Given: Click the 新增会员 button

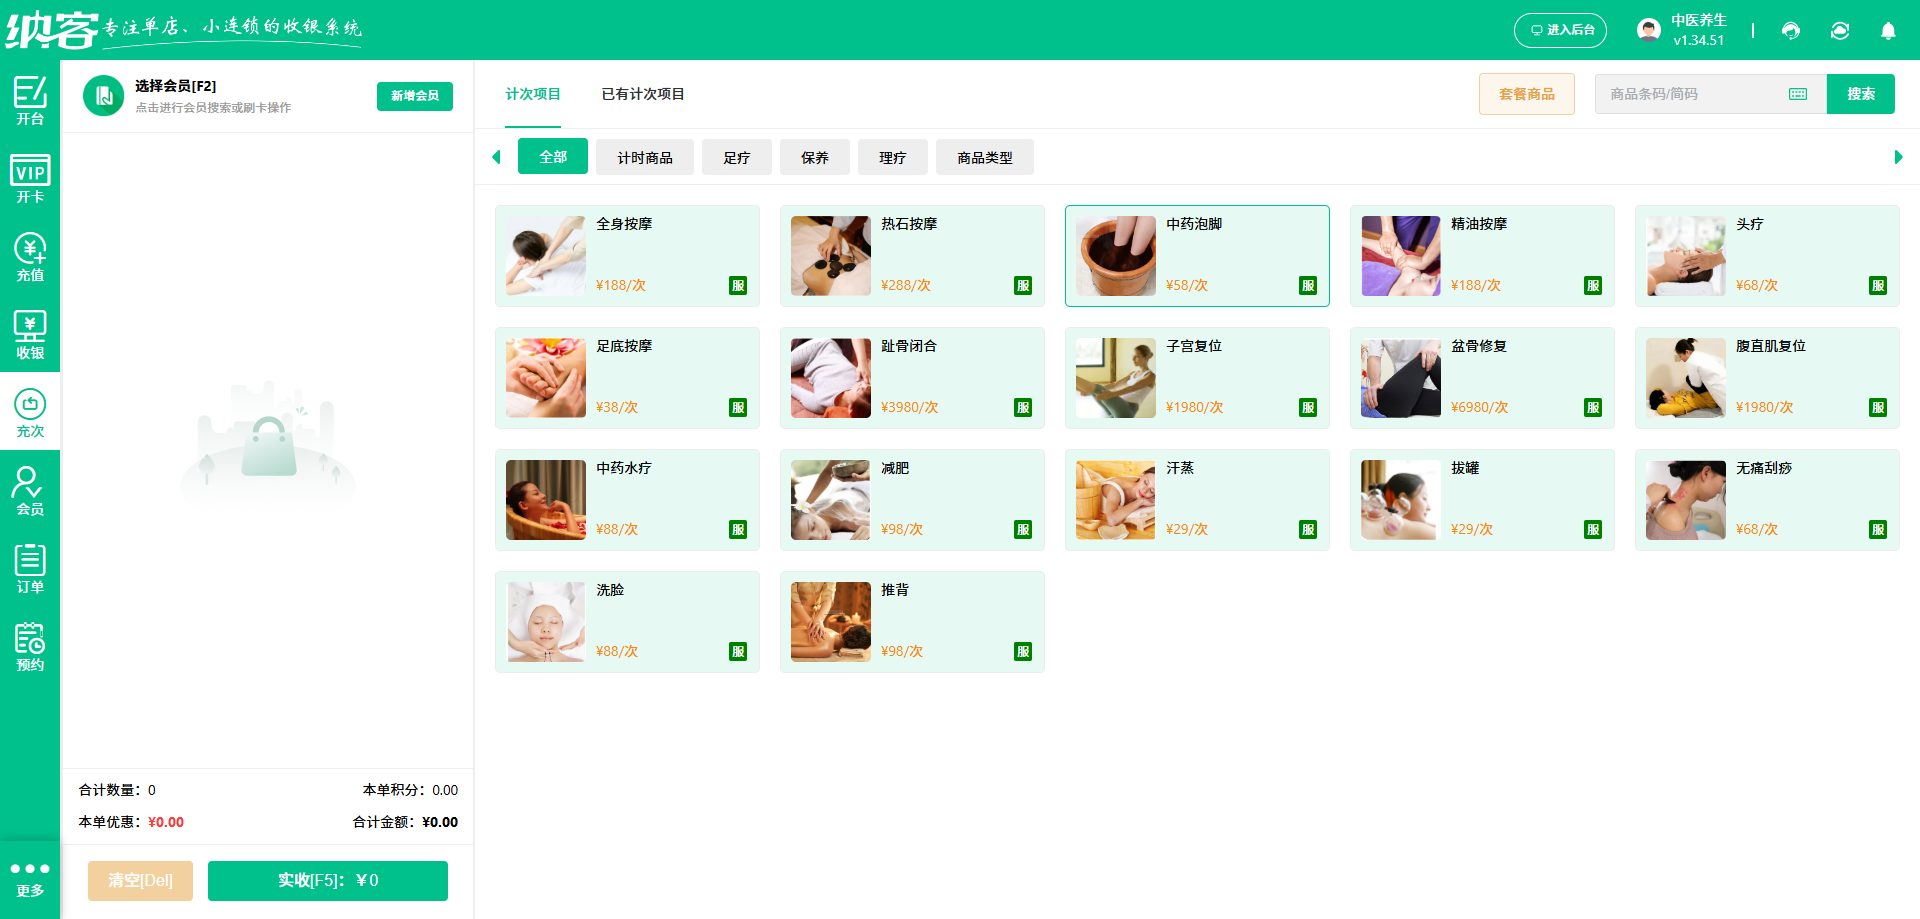Looking at the screenshot, I should 414,96.
